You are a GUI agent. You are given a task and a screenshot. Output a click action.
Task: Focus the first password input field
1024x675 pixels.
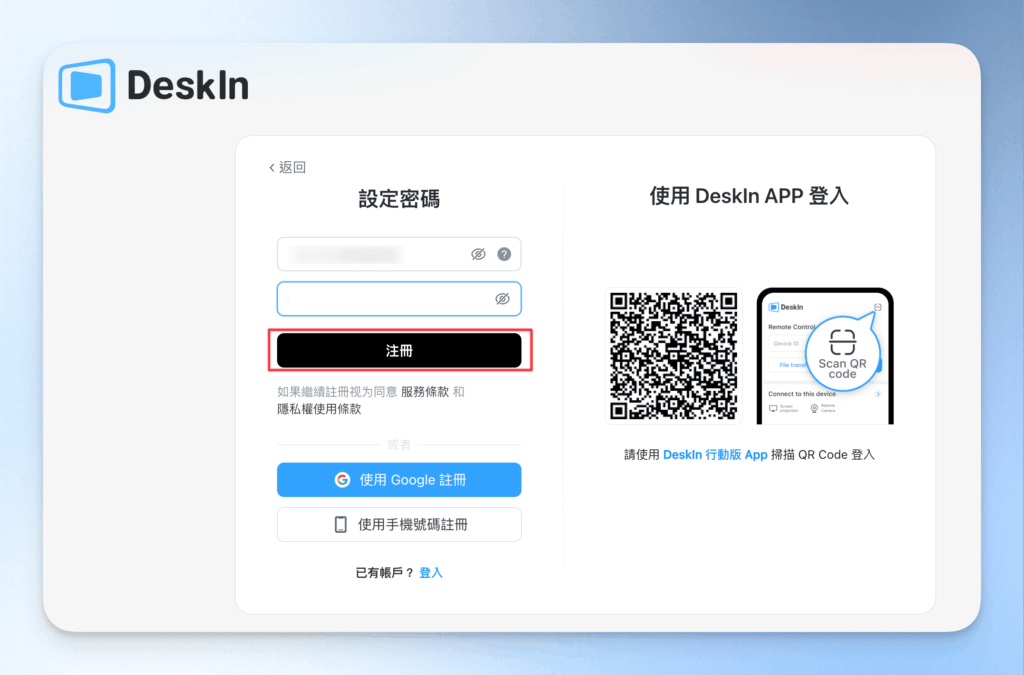(x=399, y=254)
